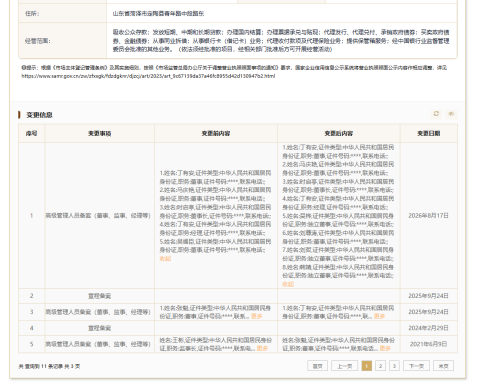The width and height of the screenshot is (486, 385).
Task: Collapse 变更前内容 of row 1 via 收起
Action: (165, 258)
